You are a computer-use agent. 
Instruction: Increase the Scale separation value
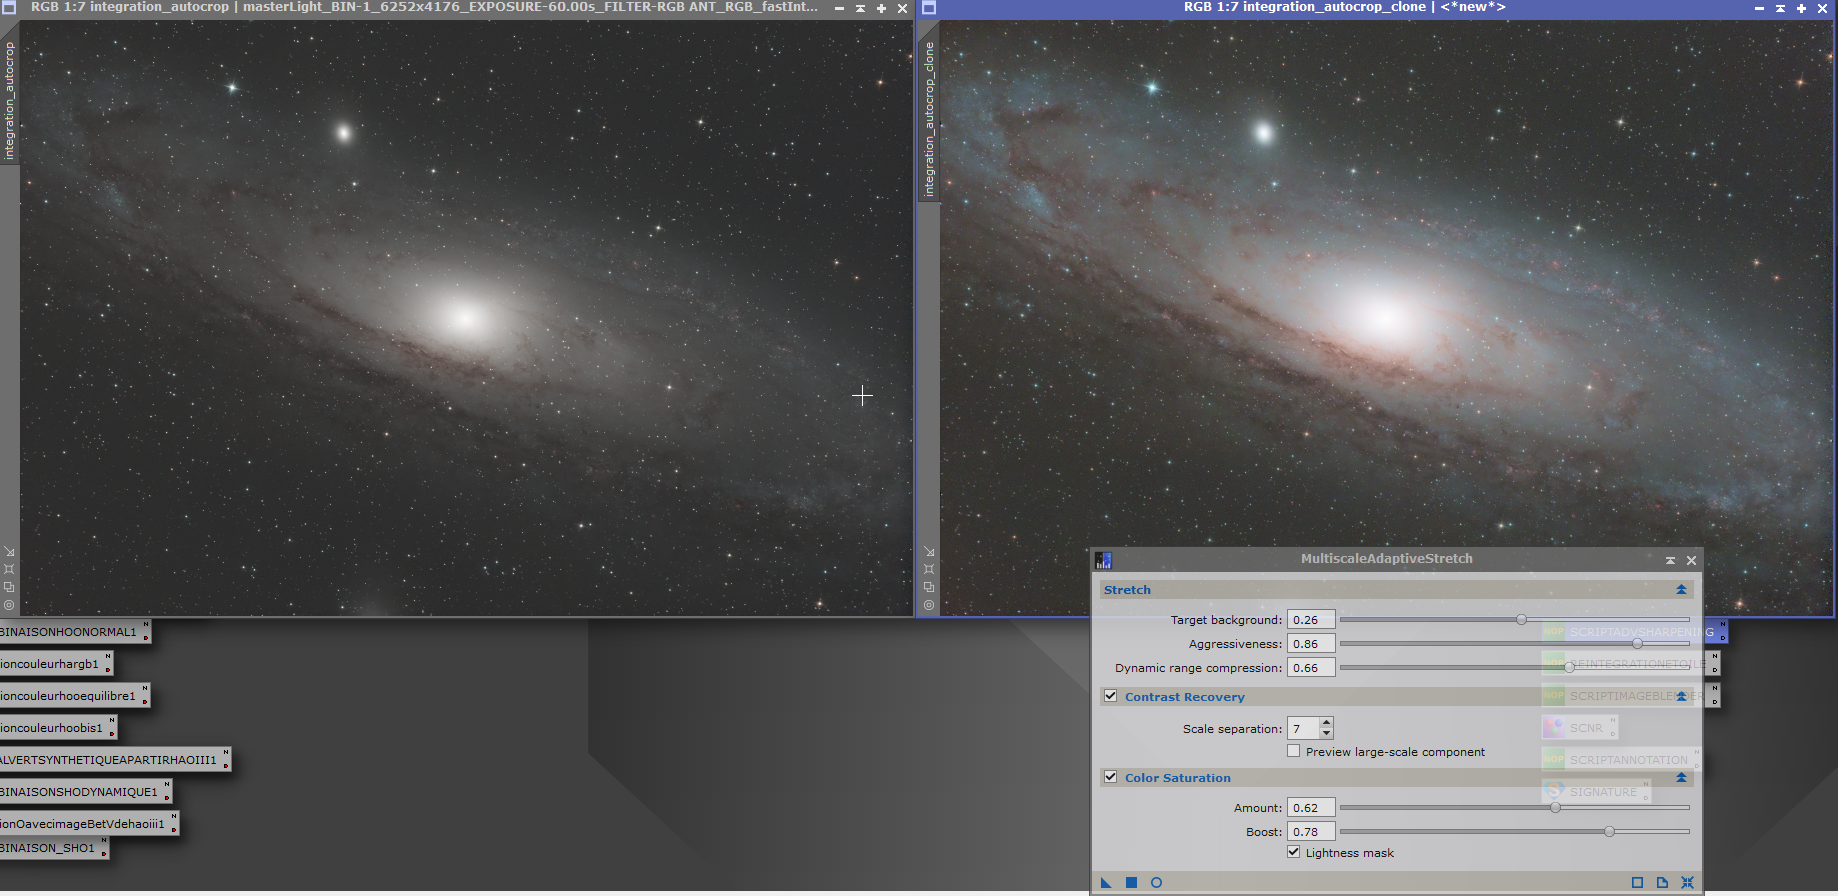1326,723
